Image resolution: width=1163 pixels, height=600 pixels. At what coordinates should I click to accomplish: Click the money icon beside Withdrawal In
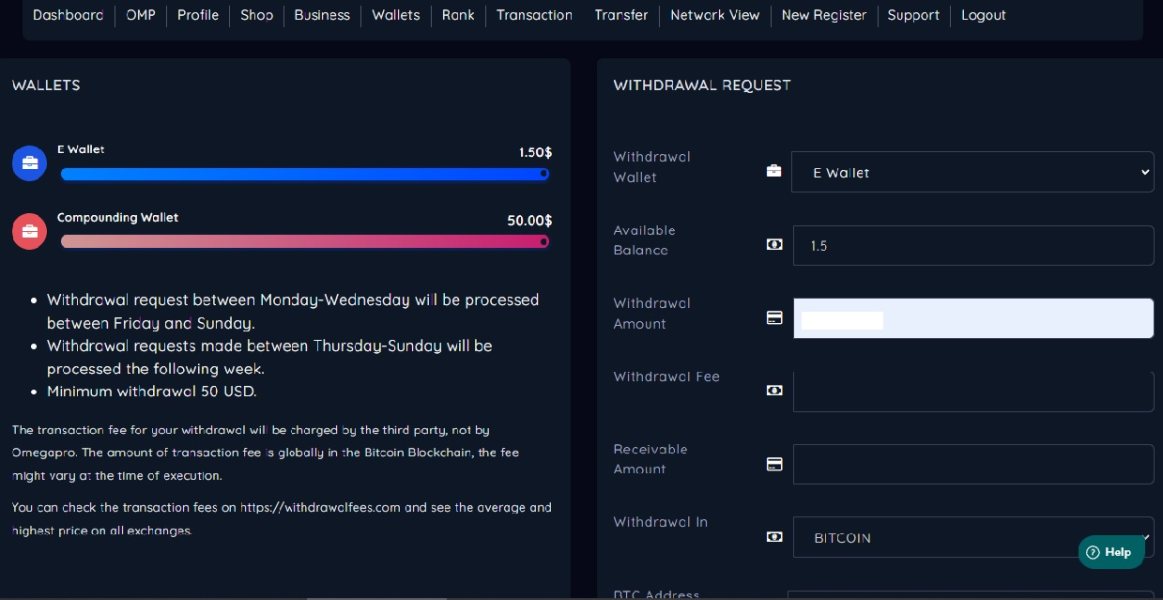coord(773,537)
